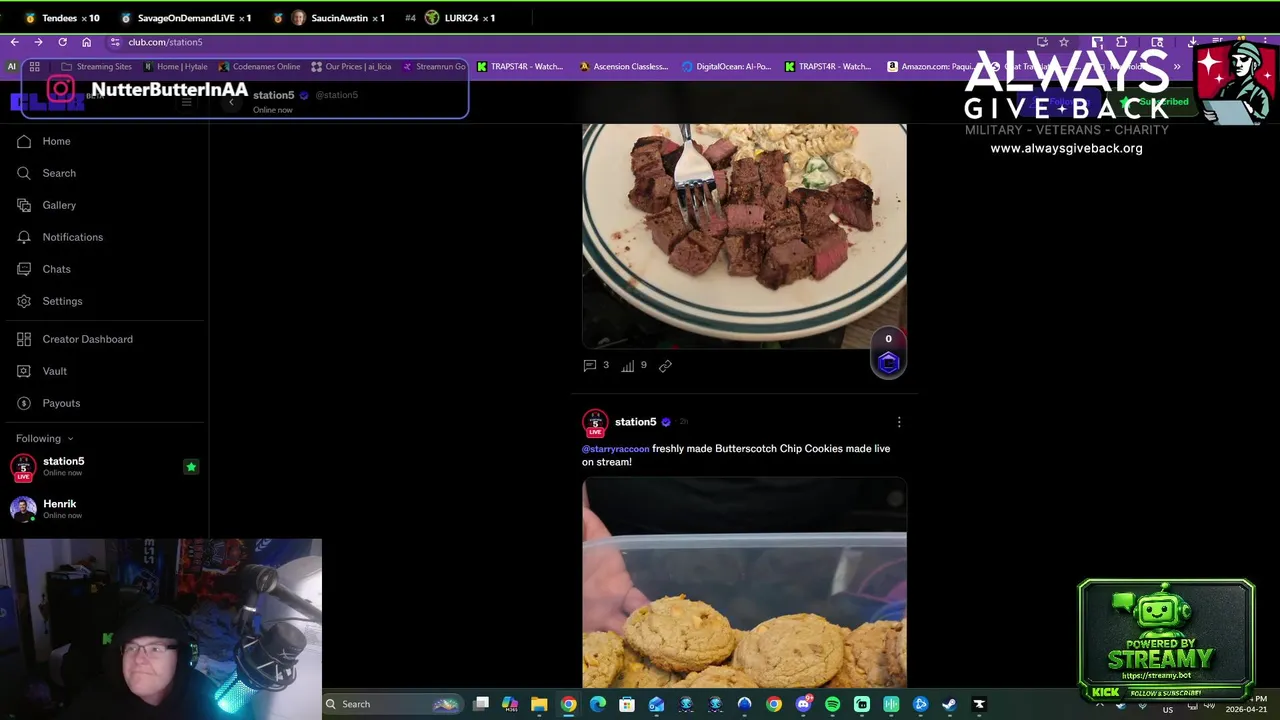The height and width of the screenshot is (720, 1280).
Task: Open Spotify from taskbar
Action: click(x=832, y=704)
